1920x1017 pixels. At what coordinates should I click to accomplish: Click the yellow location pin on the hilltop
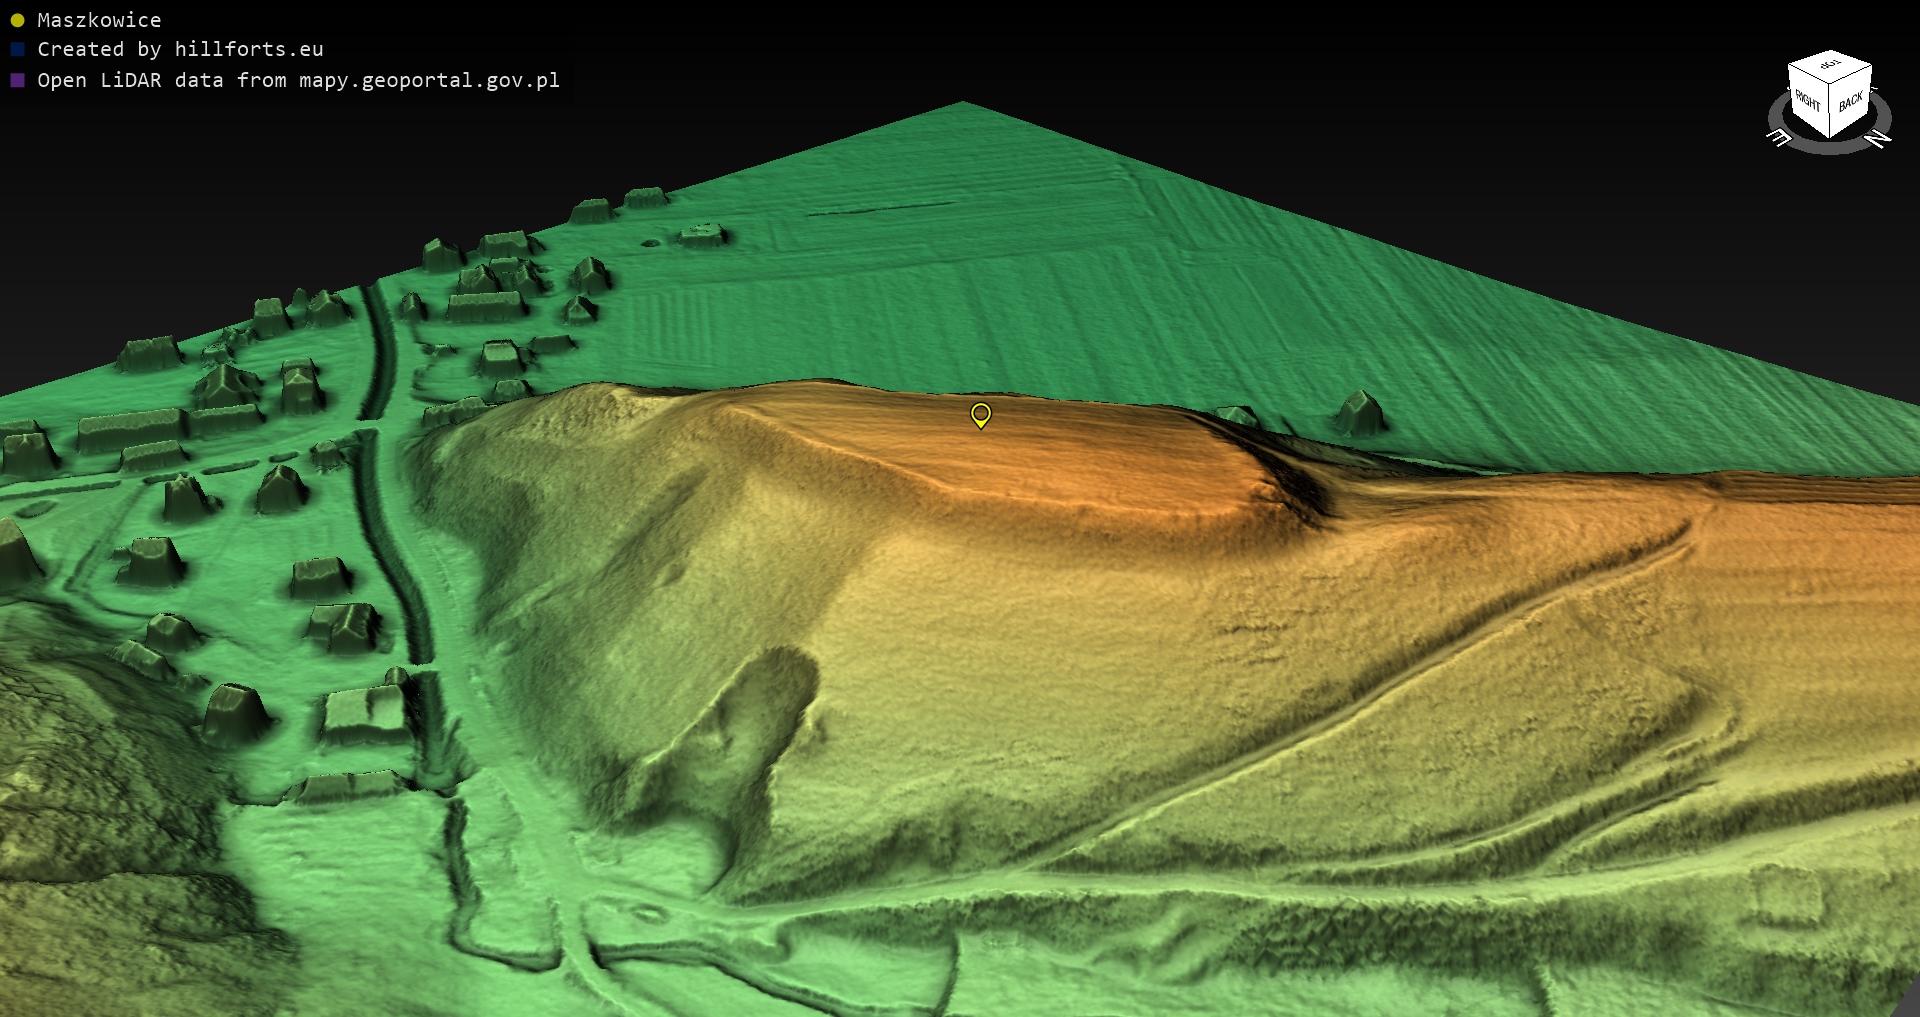980,414
